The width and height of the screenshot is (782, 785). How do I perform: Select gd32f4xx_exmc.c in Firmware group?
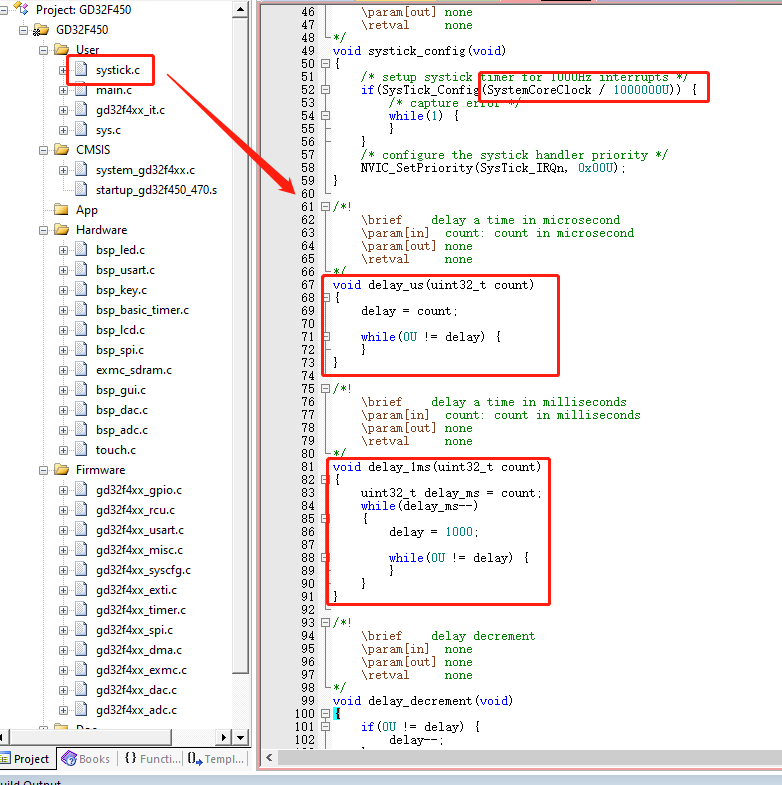click(x=141, y=670)
